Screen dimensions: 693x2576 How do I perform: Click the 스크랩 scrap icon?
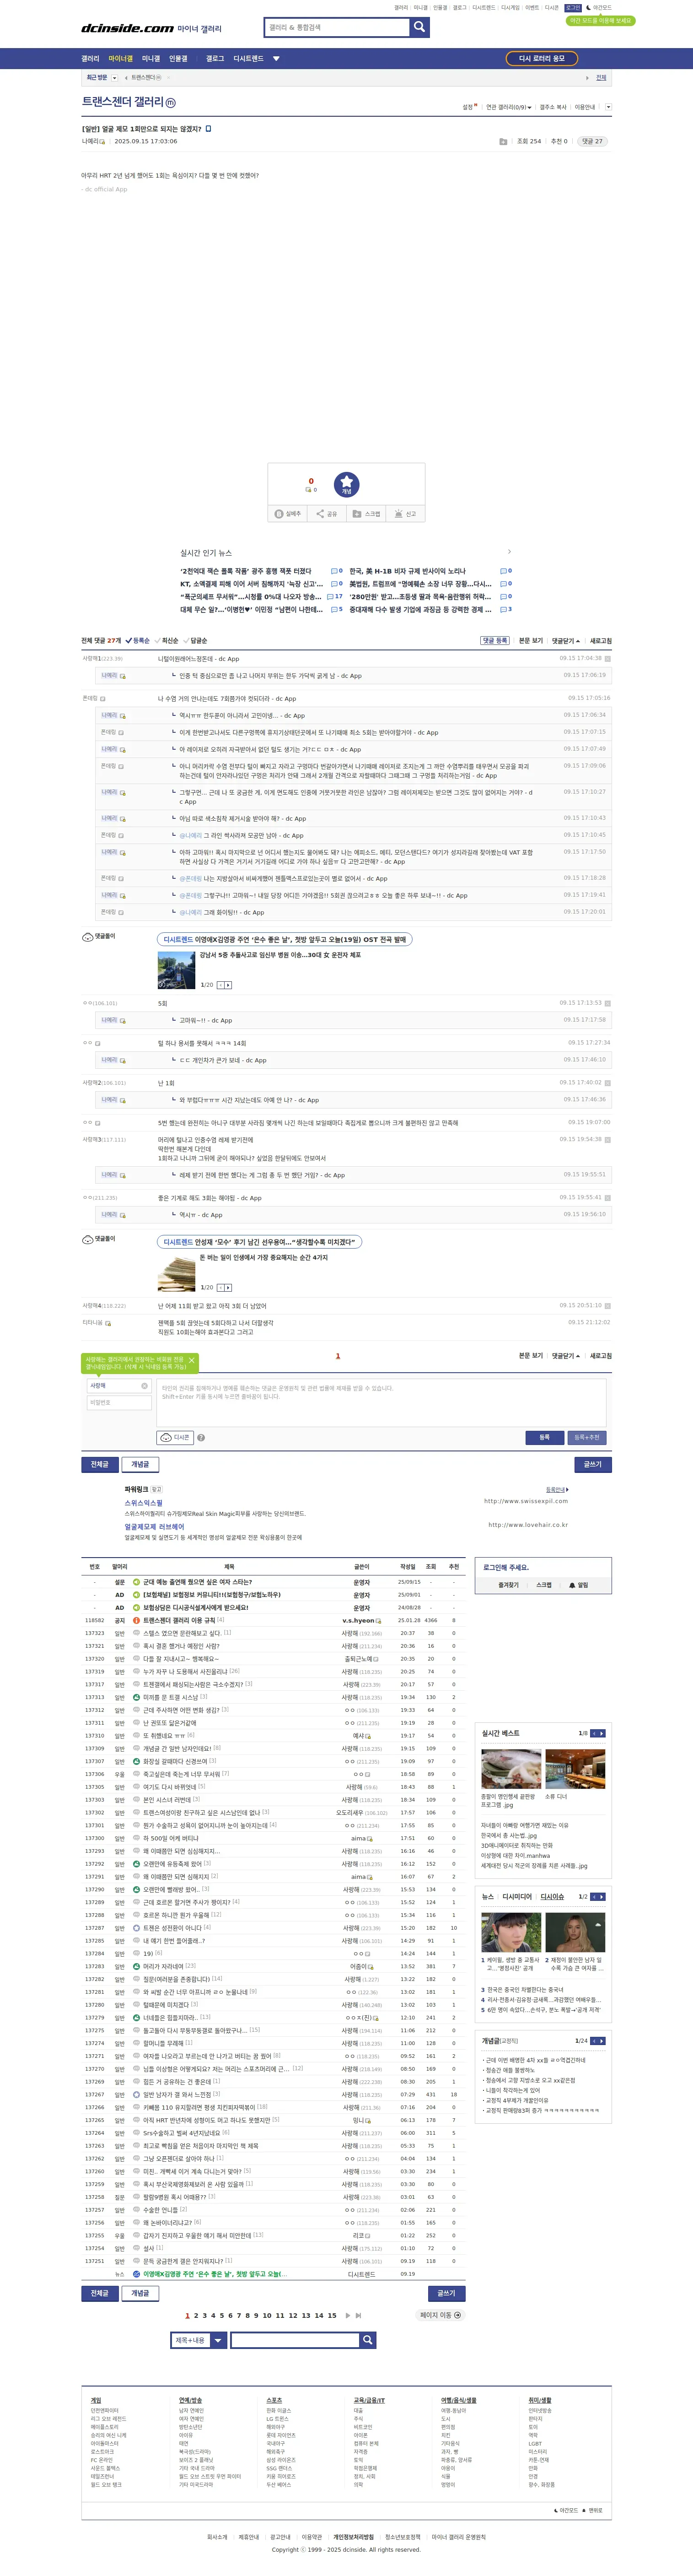coord(366,514)
